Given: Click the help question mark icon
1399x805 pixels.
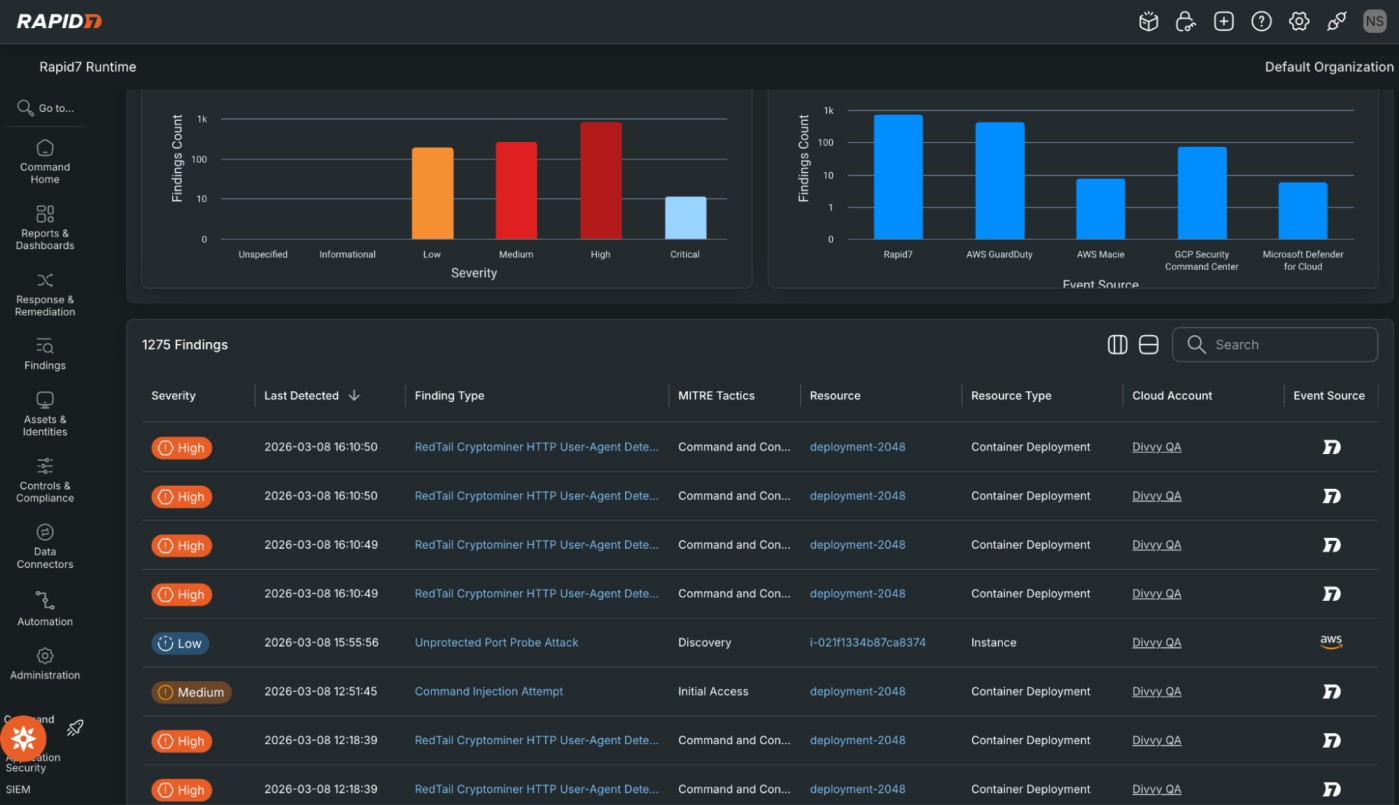Looking at the screenshot, I should 1261,20.
